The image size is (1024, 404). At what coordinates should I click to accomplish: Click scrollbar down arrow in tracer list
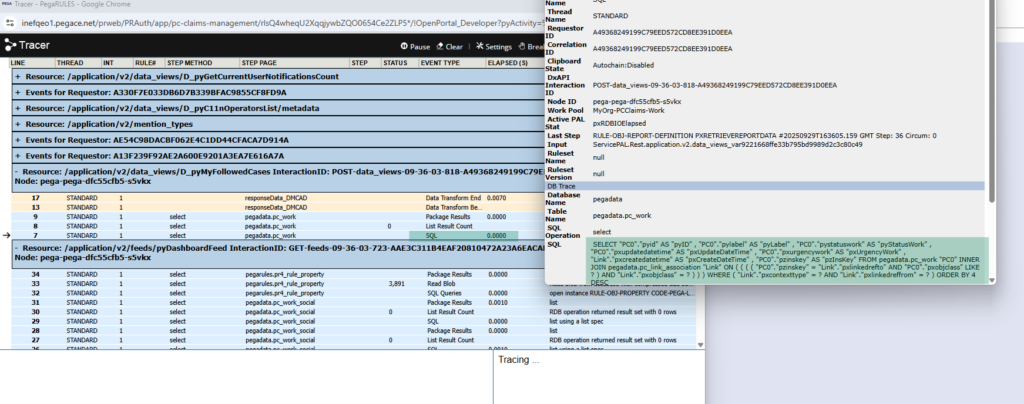click(x=701, y=345)
